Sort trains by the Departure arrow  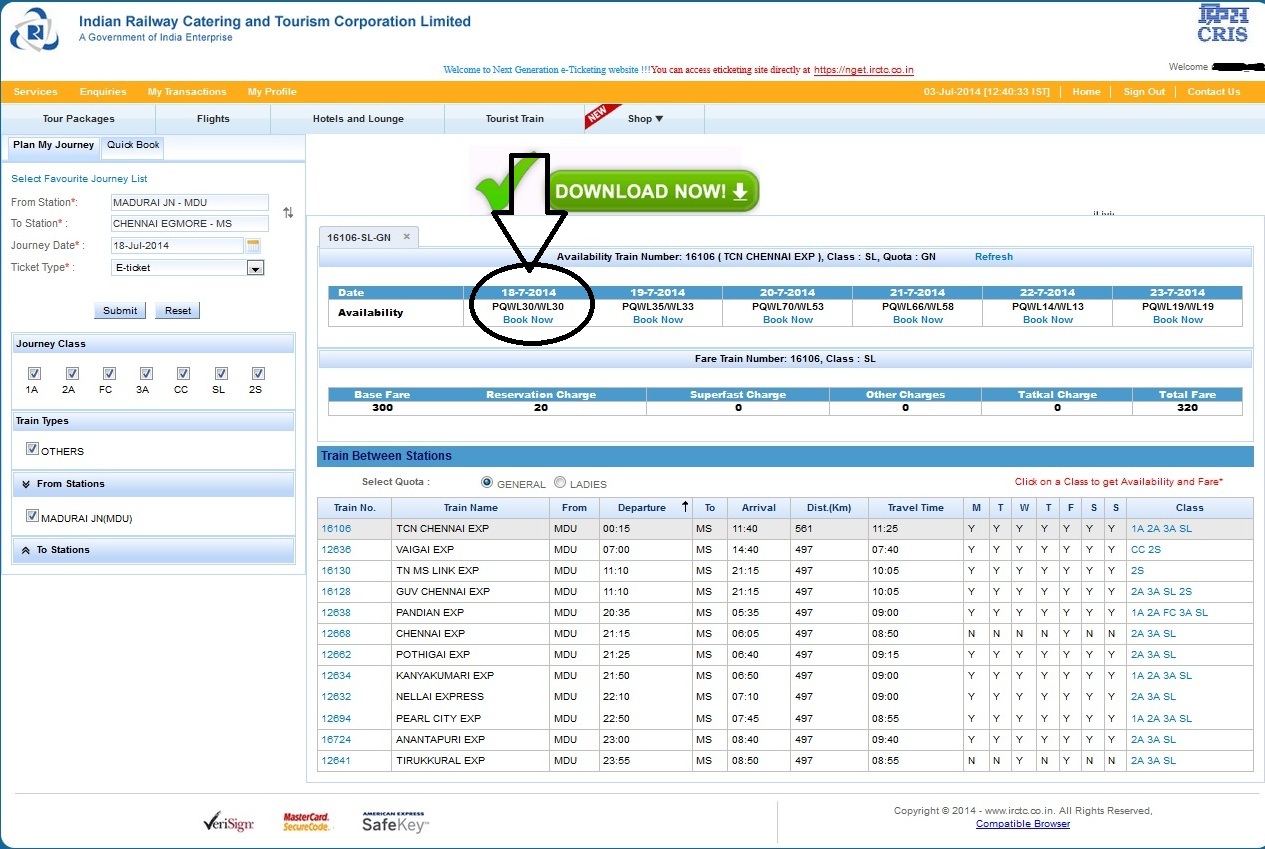tap(685, 507)
